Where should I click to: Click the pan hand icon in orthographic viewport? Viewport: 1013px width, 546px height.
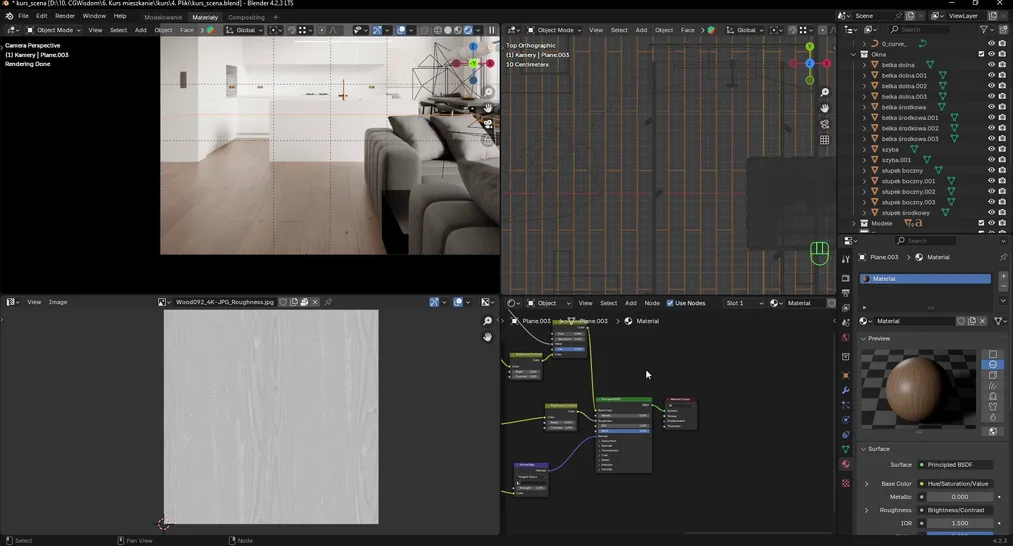[824, 108]
